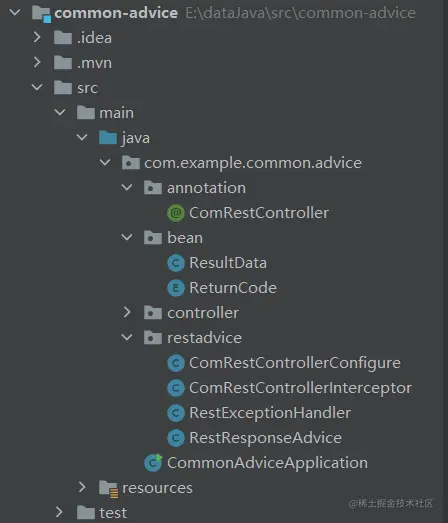Image resolution: width=448 pixels, height=523 pixels.
Task: Click the RestResponseAdvice class icon
Action: pos(176,438)
